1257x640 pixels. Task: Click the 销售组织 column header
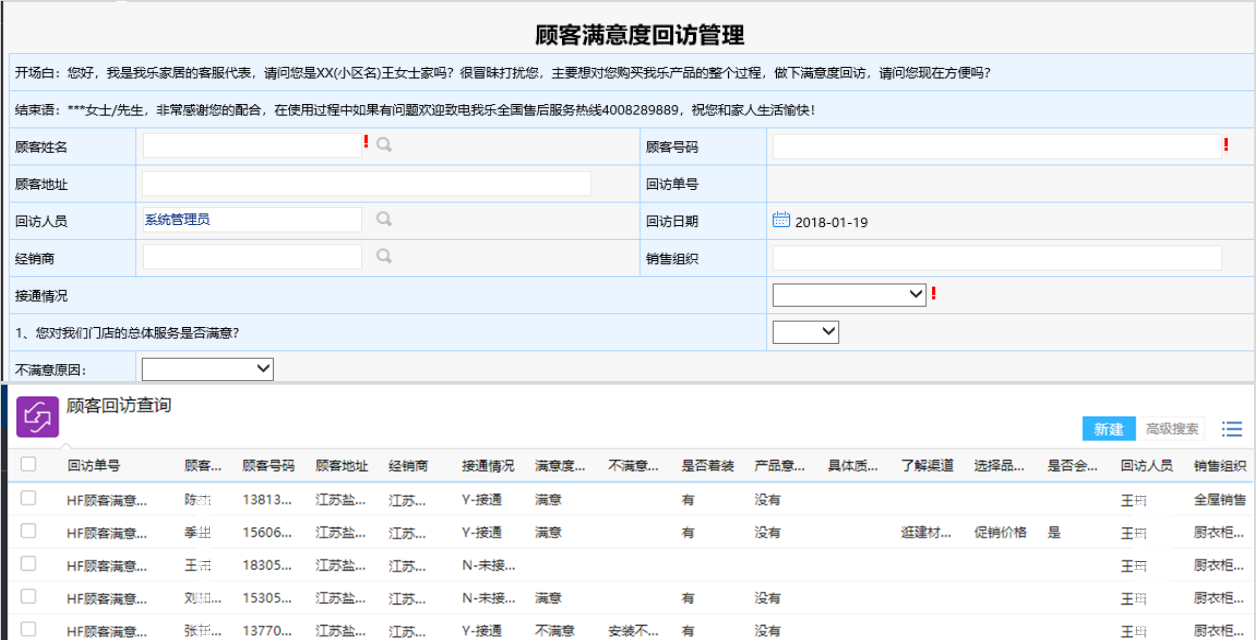(1220, 465)
